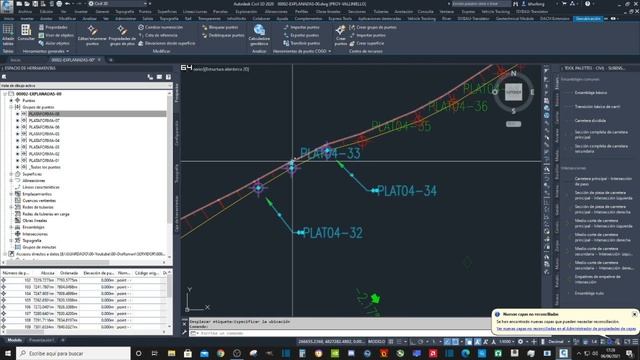The image size is (640, 360).
Task: Expand the Puntos tree node
Action: tap(11, 100)
